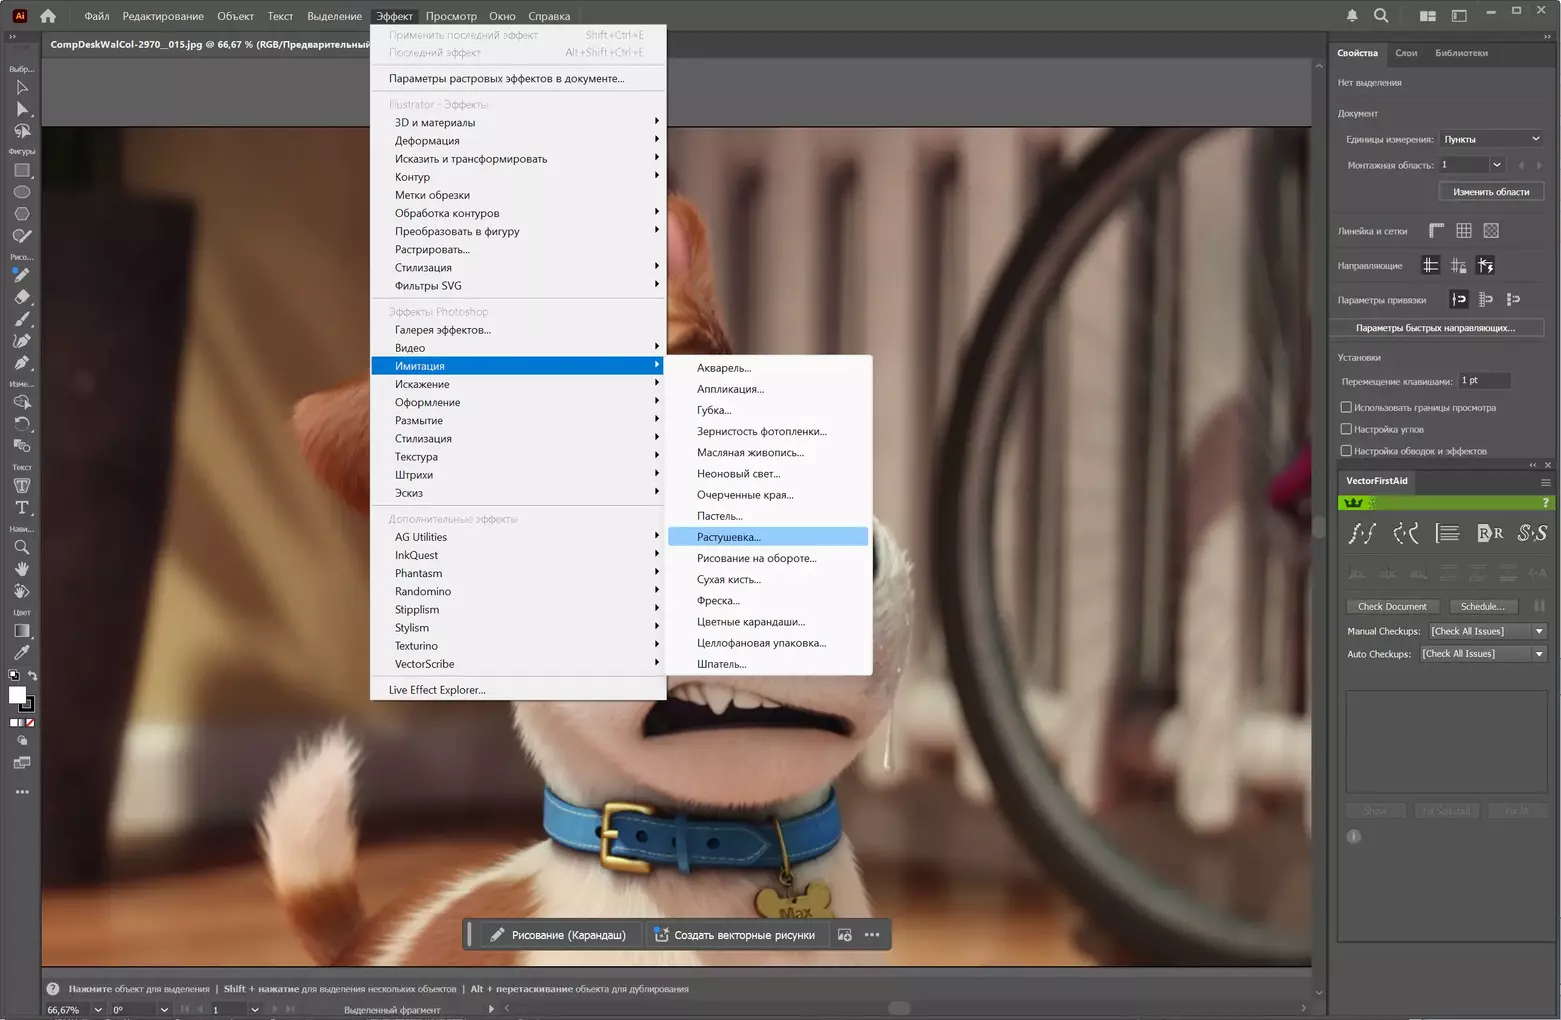Screen dimensions: 1561x1020
Task: Click swap fill and stroke arrow
Action: click(x=32, y=676)
